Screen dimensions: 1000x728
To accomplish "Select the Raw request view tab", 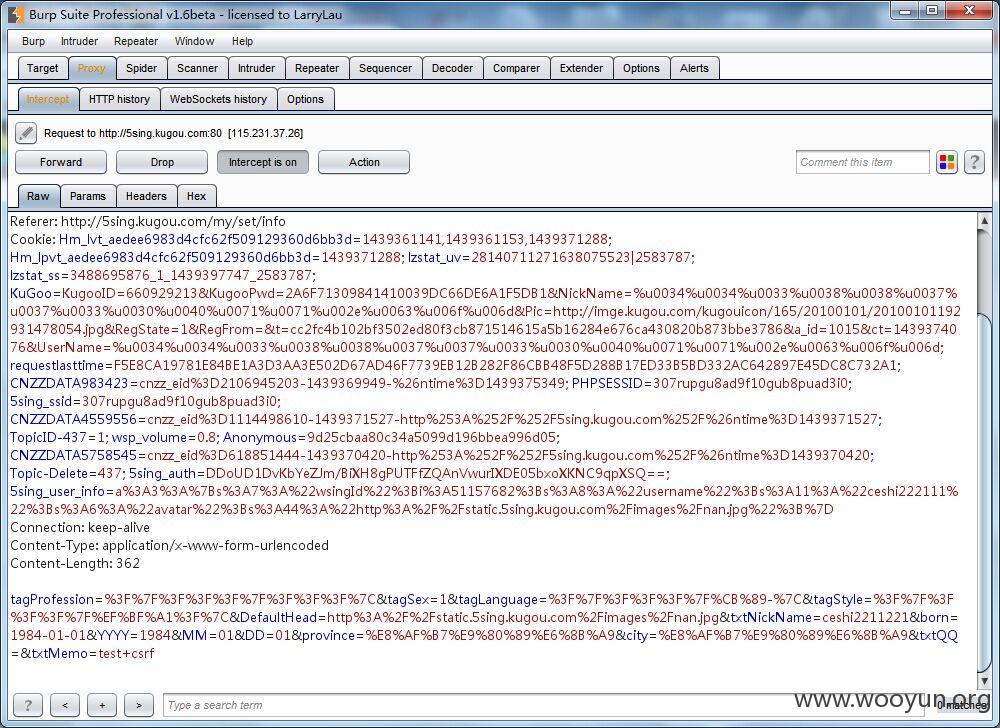I will coord(38,196).
